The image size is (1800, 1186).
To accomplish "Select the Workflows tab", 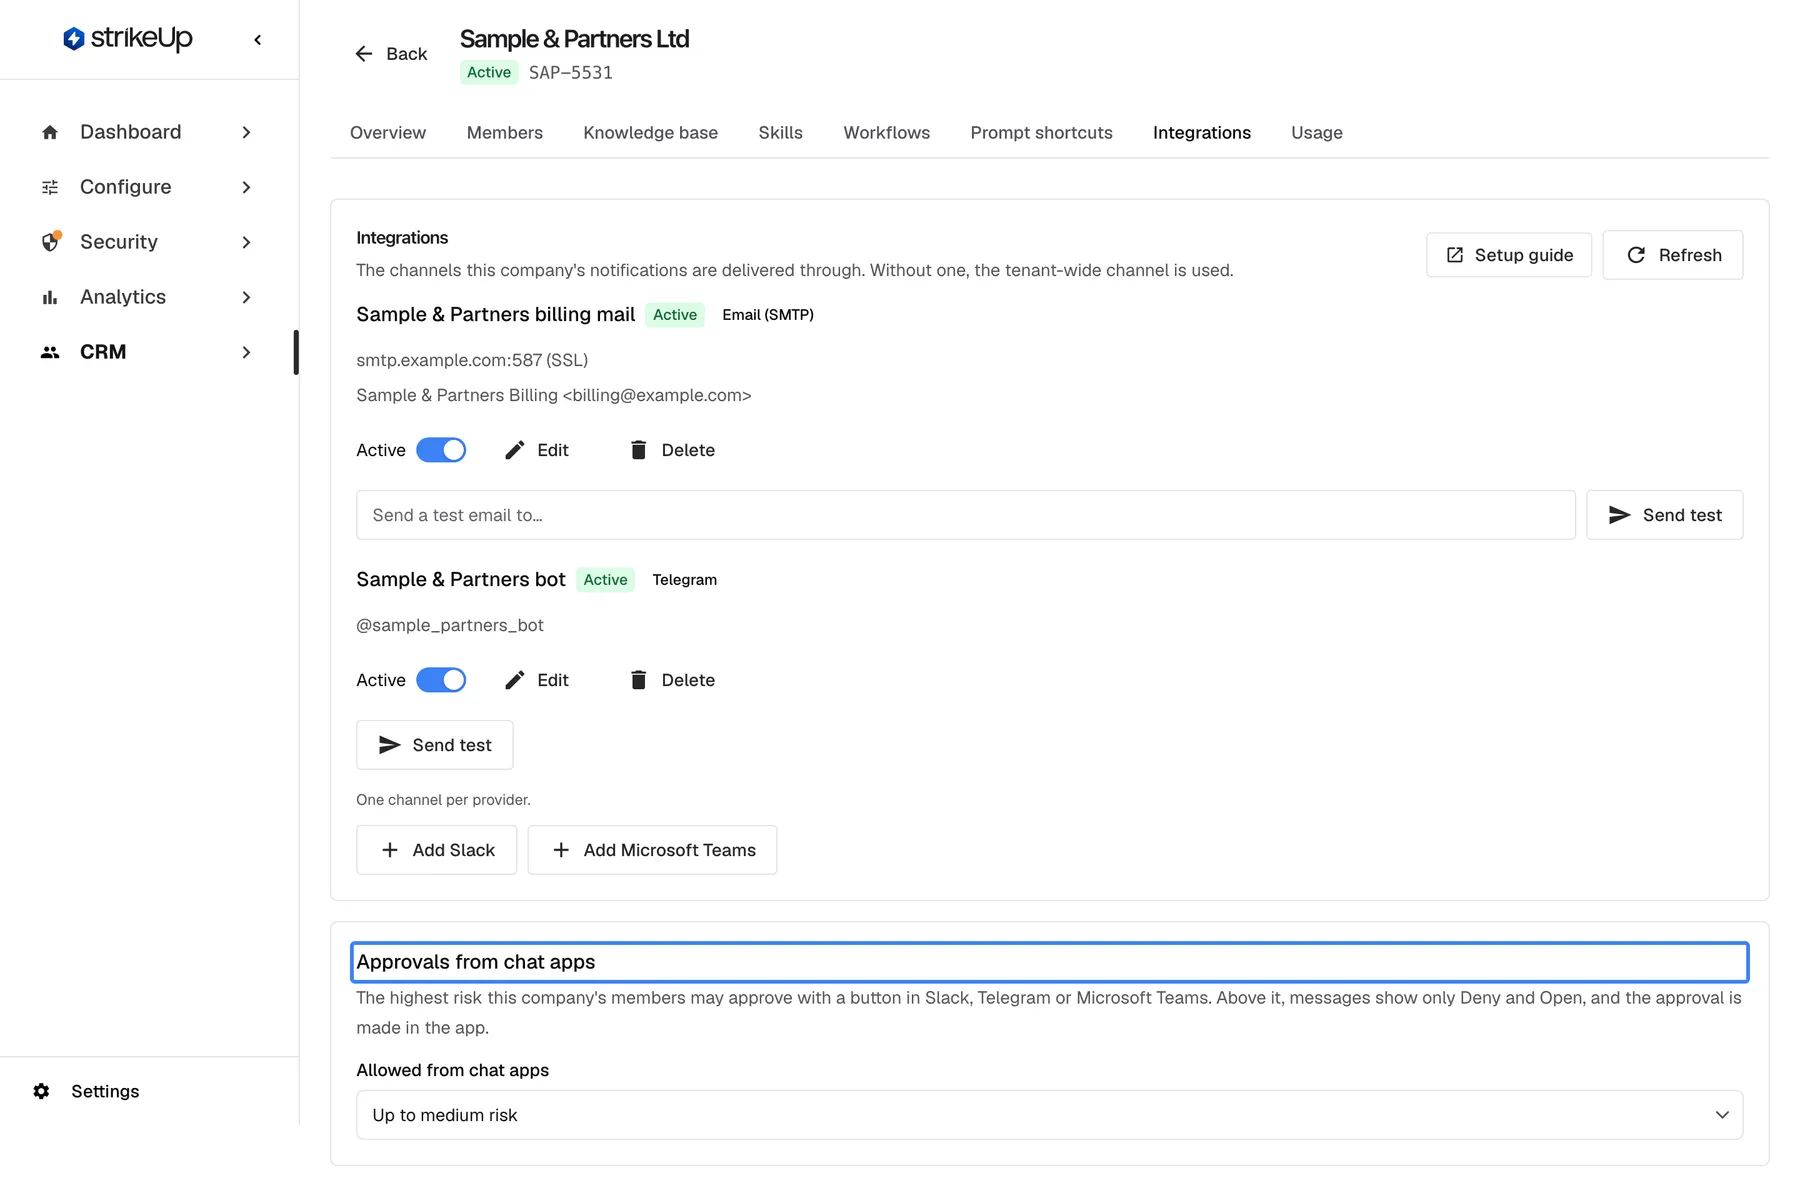I will [887, 133].
